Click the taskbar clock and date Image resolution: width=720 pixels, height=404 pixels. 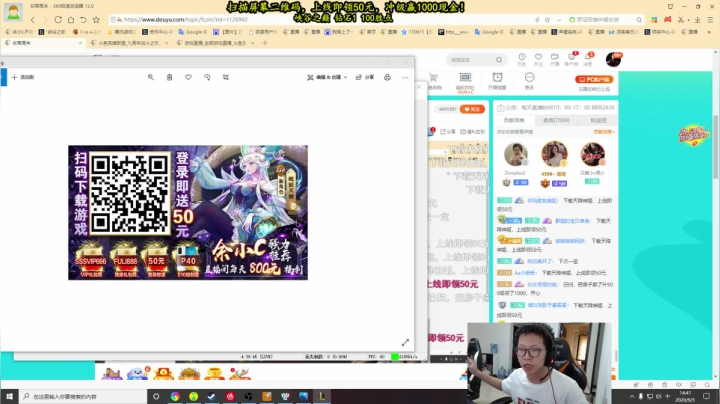tap(685, 396)
